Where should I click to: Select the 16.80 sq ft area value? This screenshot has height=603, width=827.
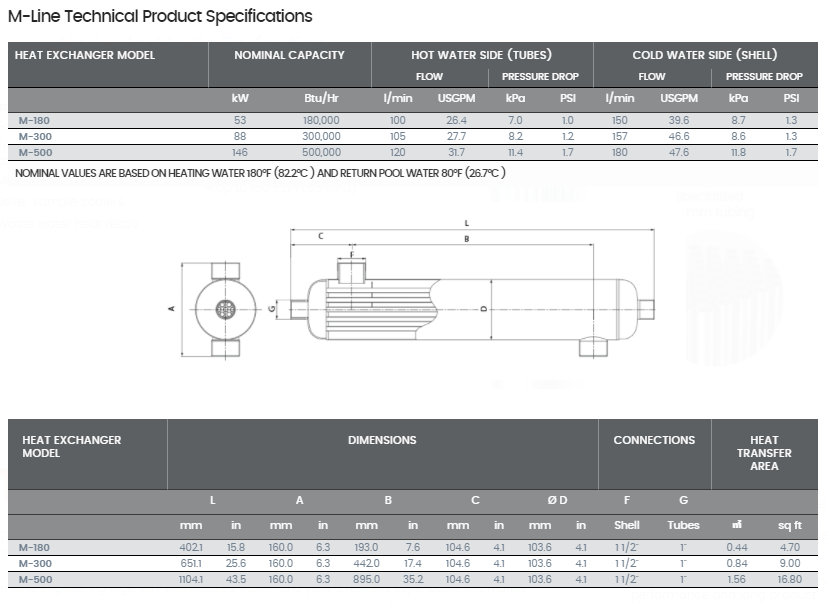790,579
